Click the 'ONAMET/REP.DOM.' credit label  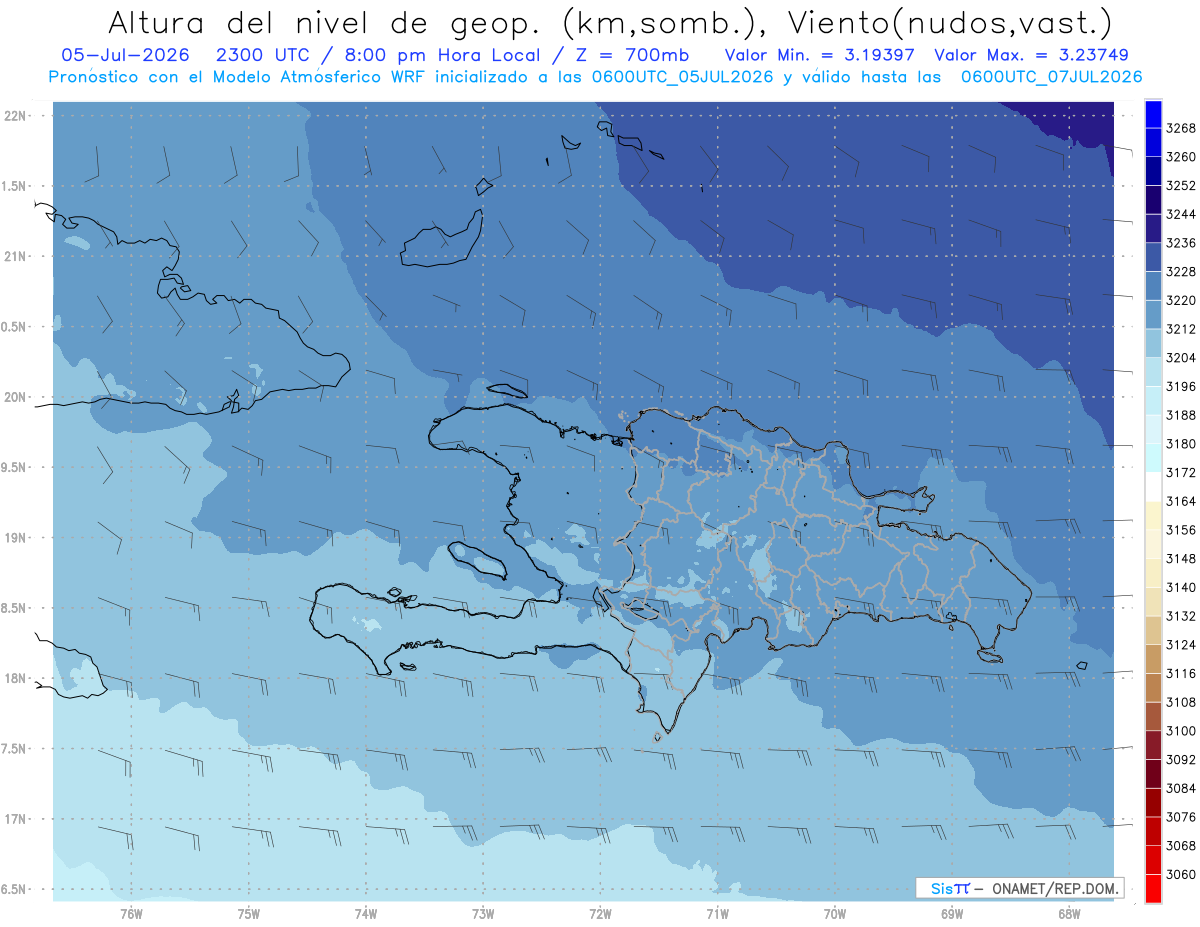(1056, 888)
